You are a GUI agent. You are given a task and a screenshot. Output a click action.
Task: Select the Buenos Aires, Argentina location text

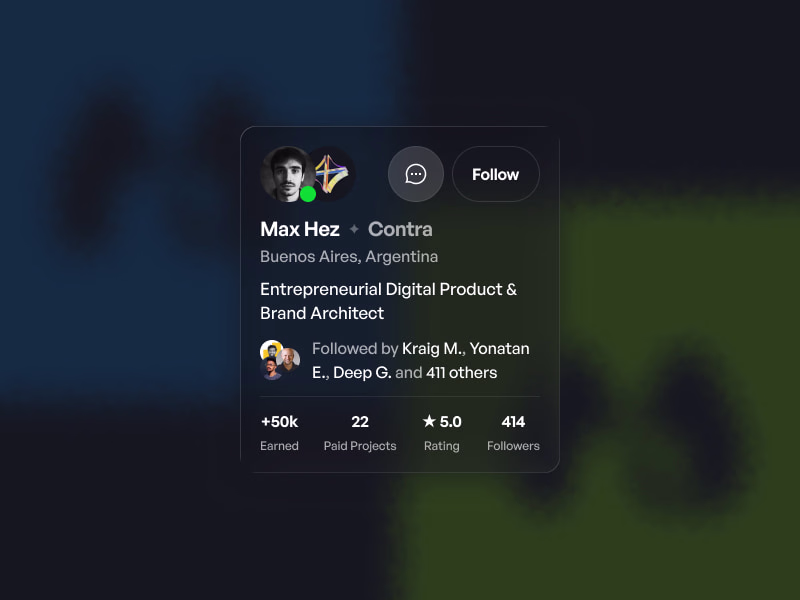pos(349,256)
